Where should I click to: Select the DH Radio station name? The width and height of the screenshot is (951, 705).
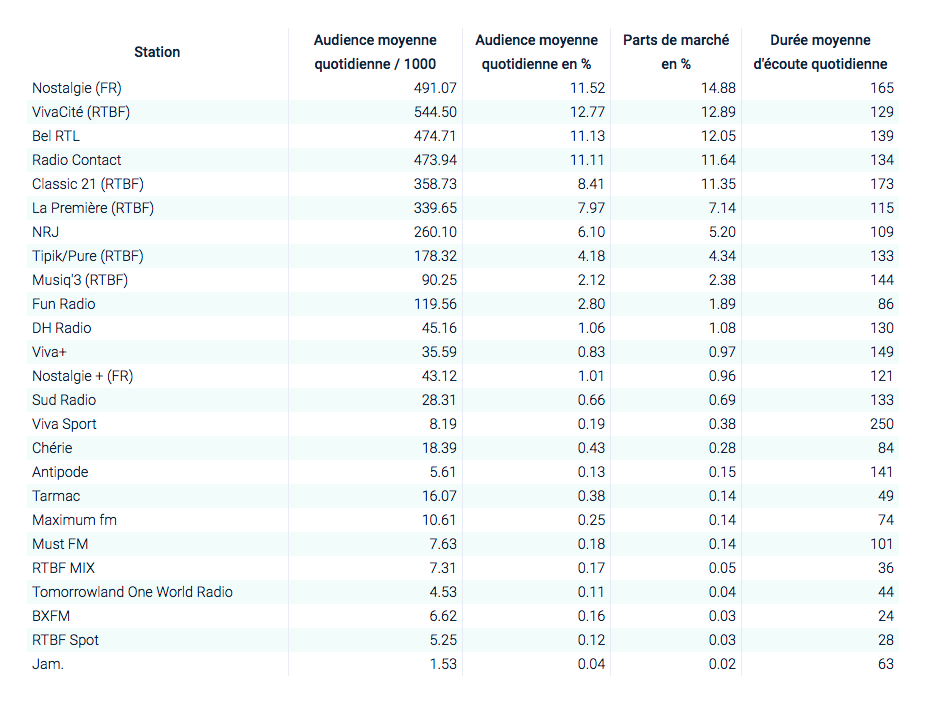pyautogui.click(x=63, y=328)
